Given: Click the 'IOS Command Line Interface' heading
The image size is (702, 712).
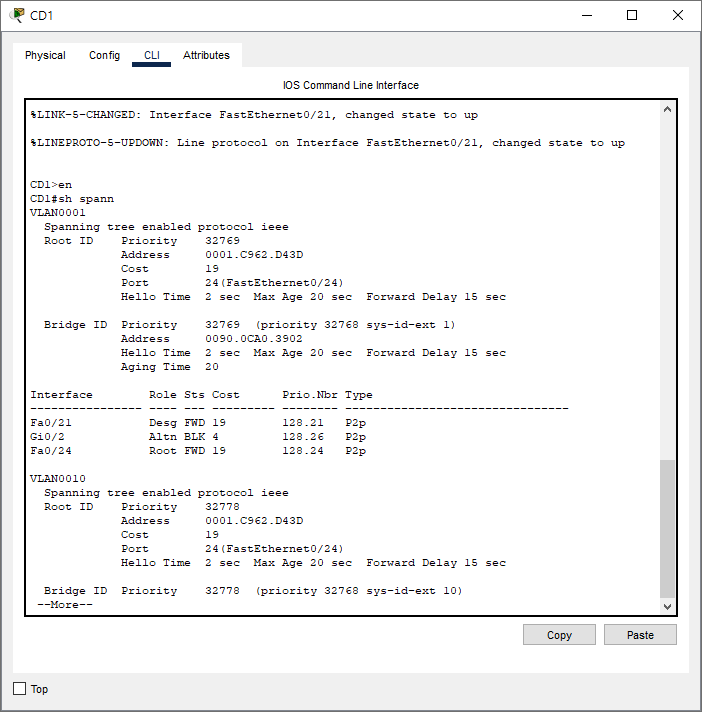Looking at the screenshot, I should [x=351, y=85].
